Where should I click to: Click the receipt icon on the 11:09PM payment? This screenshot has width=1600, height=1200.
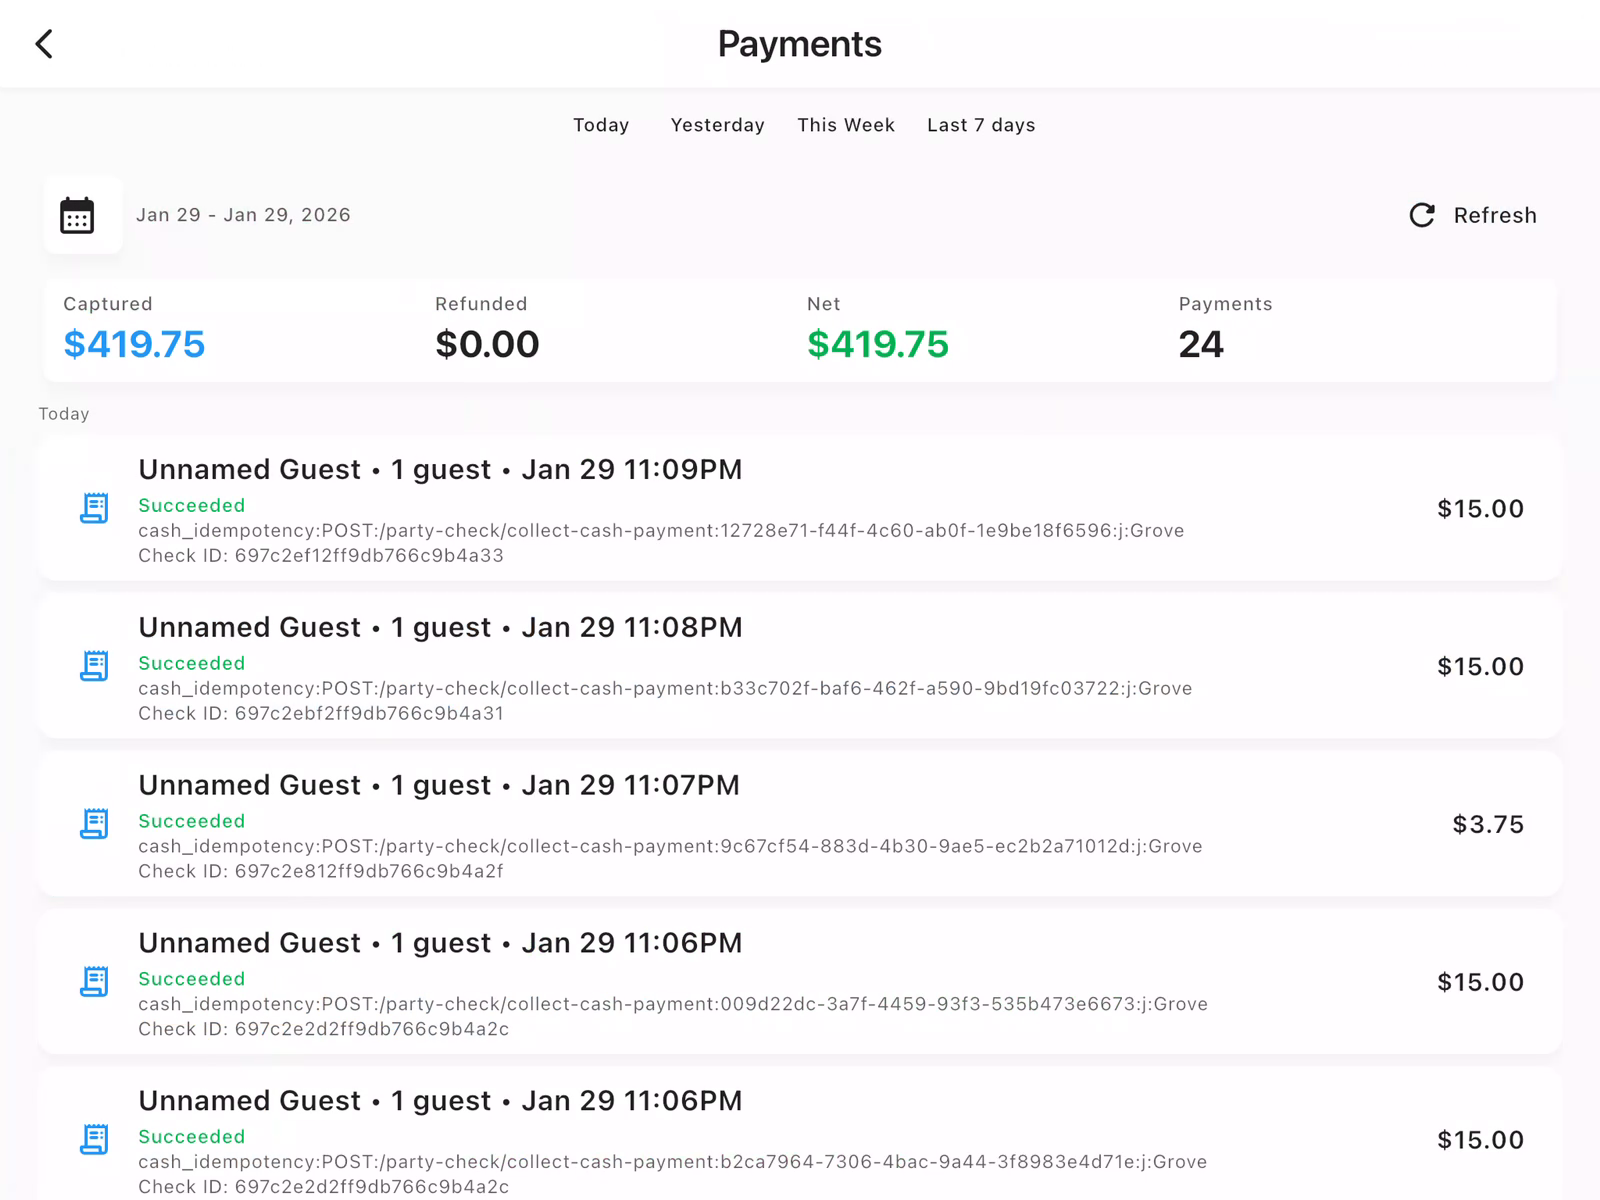95,509
